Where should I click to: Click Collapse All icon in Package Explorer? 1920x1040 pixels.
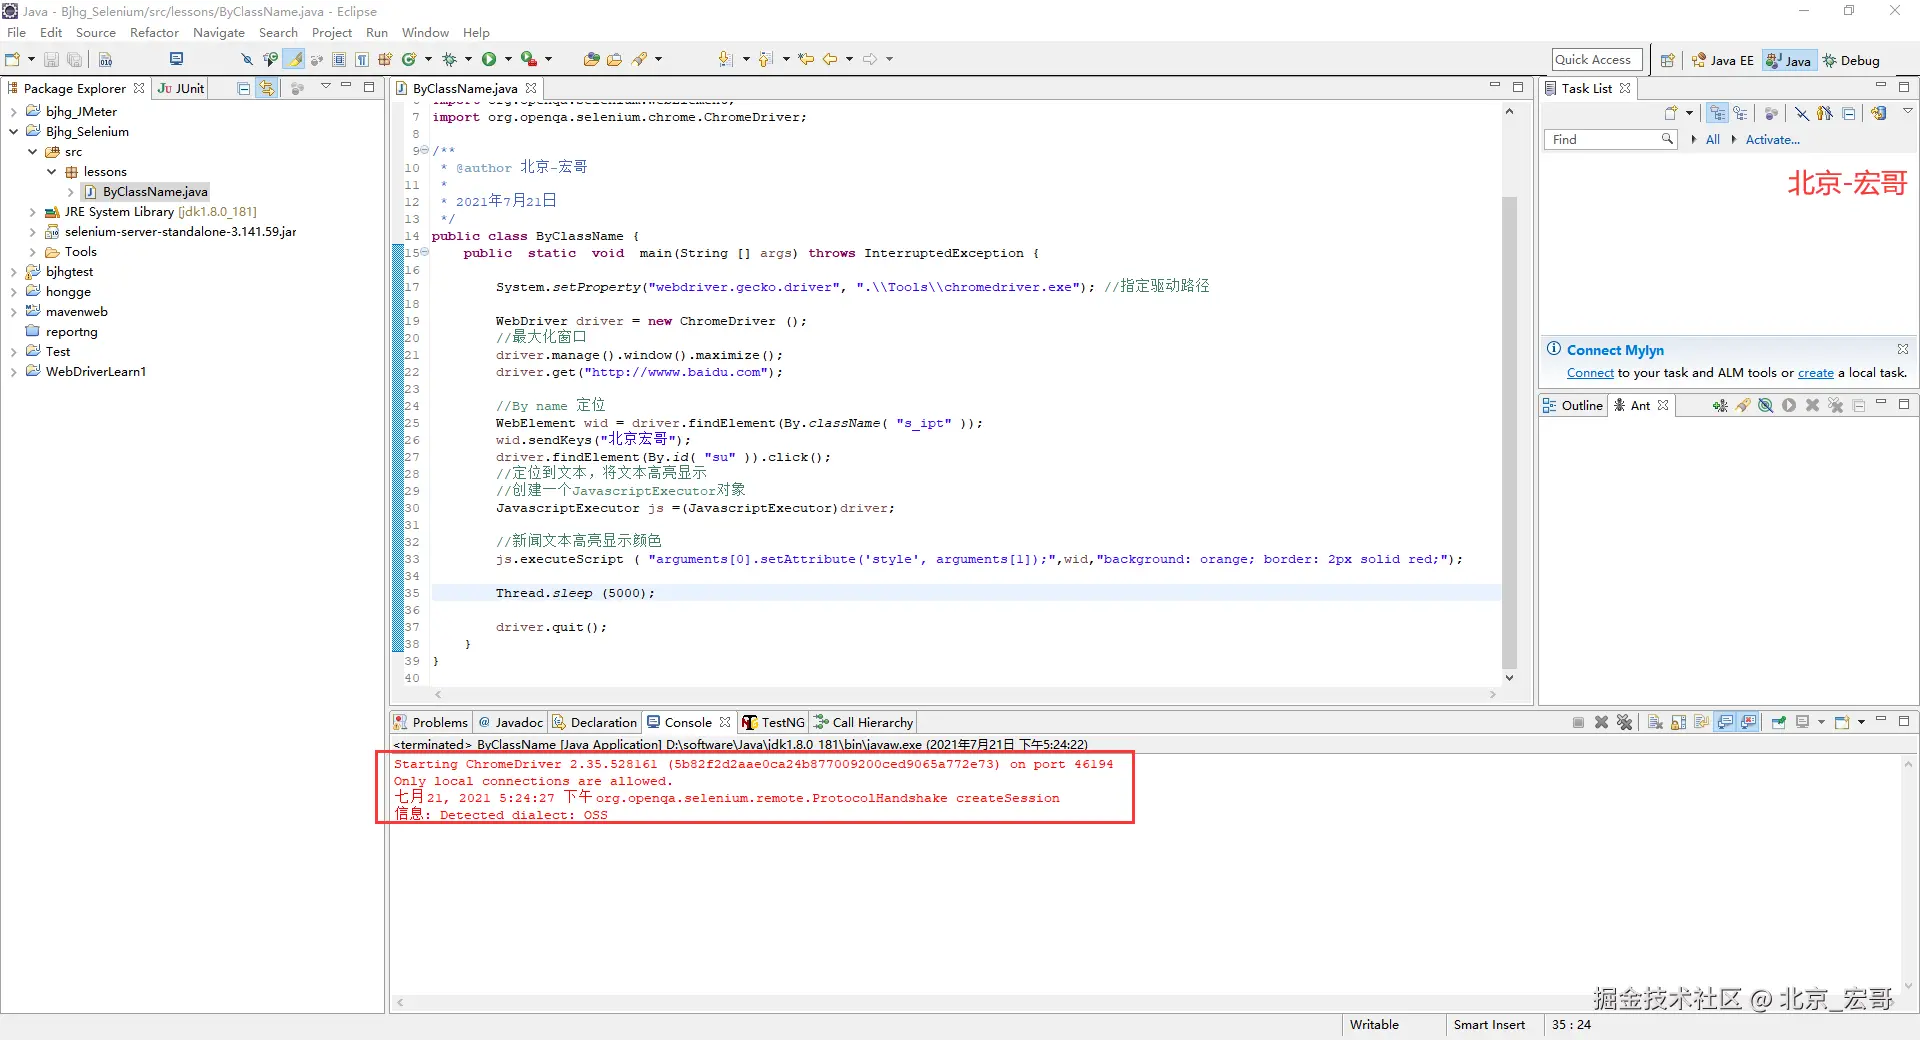point(243,88)
